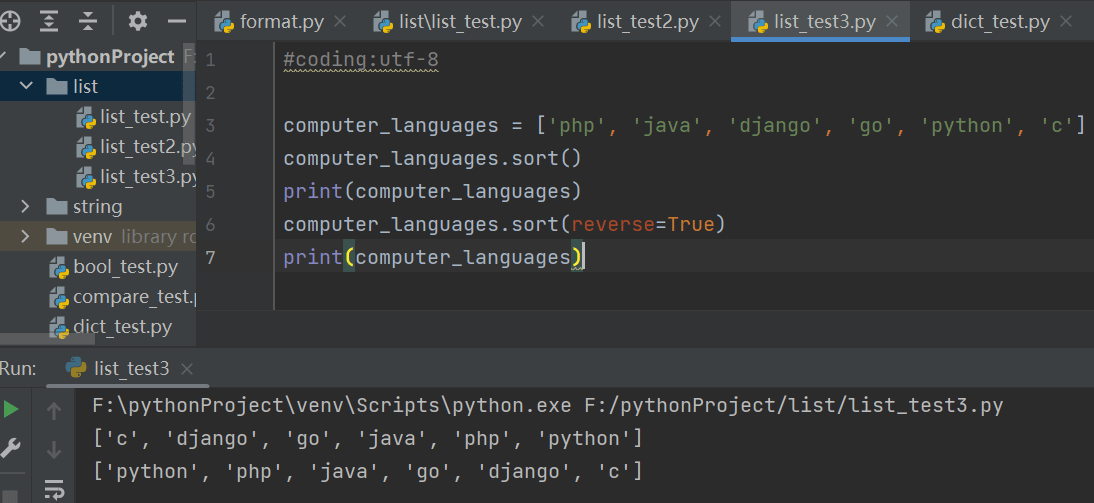Close the list_test3 run tab
Viewport: 1094px width, 503px height.
pos(186,368)
